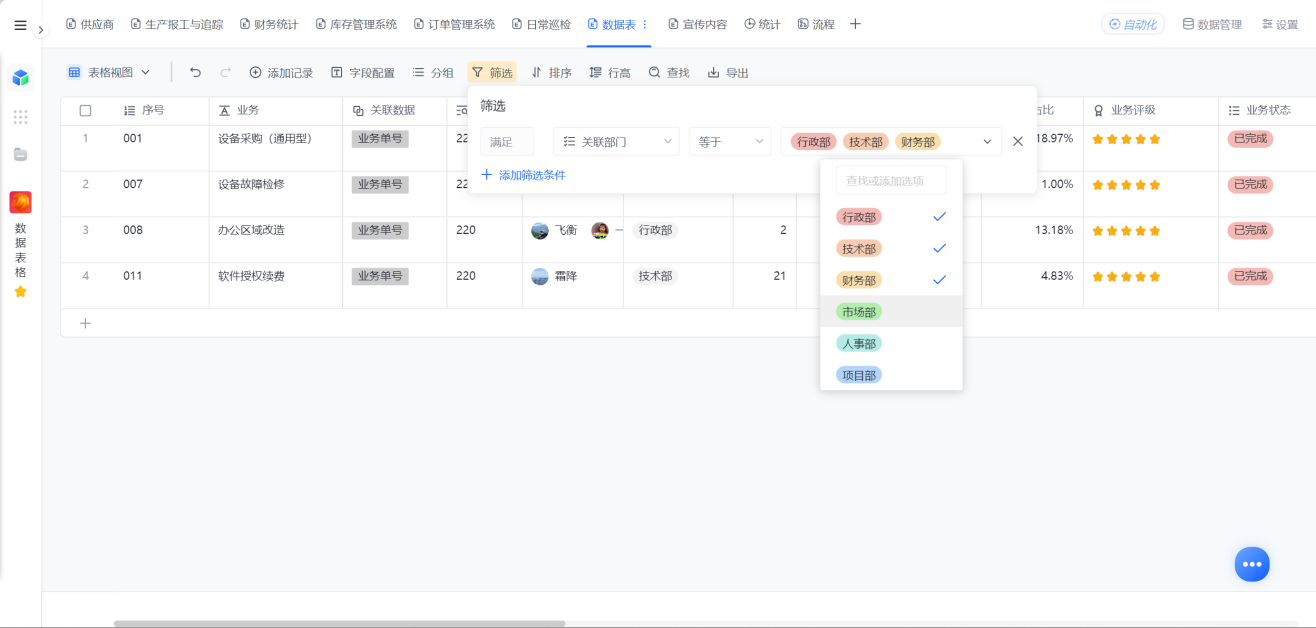Select 人事部 option in list
Image resolution: width=1316 pixels, height=628 pixels.
(891, 343)
